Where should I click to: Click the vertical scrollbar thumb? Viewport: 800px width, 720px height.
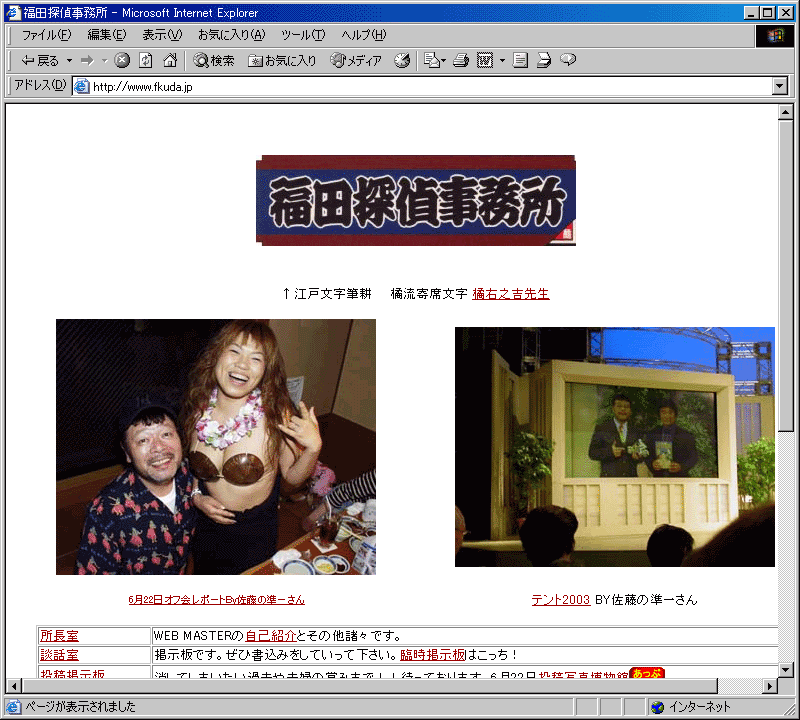coord(786,276)
